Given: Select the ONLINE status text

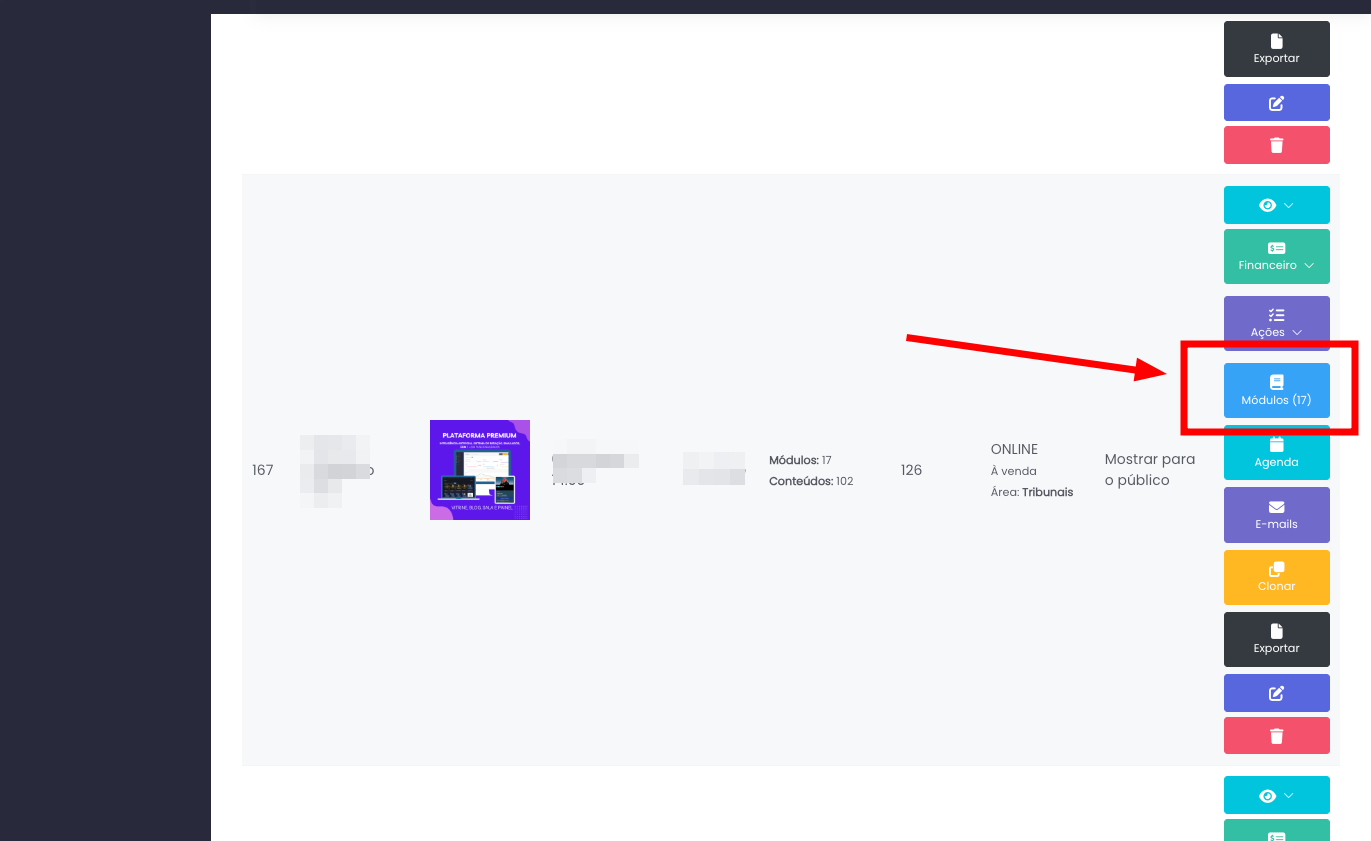Looking at the screenshot, I should point(1014,449).
